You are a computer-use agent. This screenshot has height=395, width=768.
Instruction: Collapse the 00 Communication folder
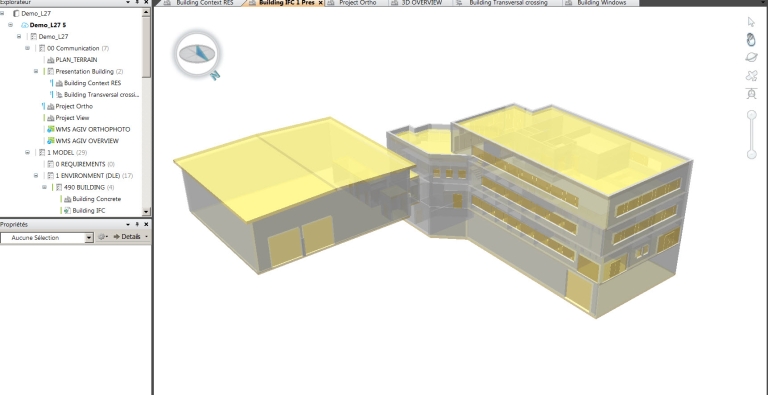pos(27,48)
